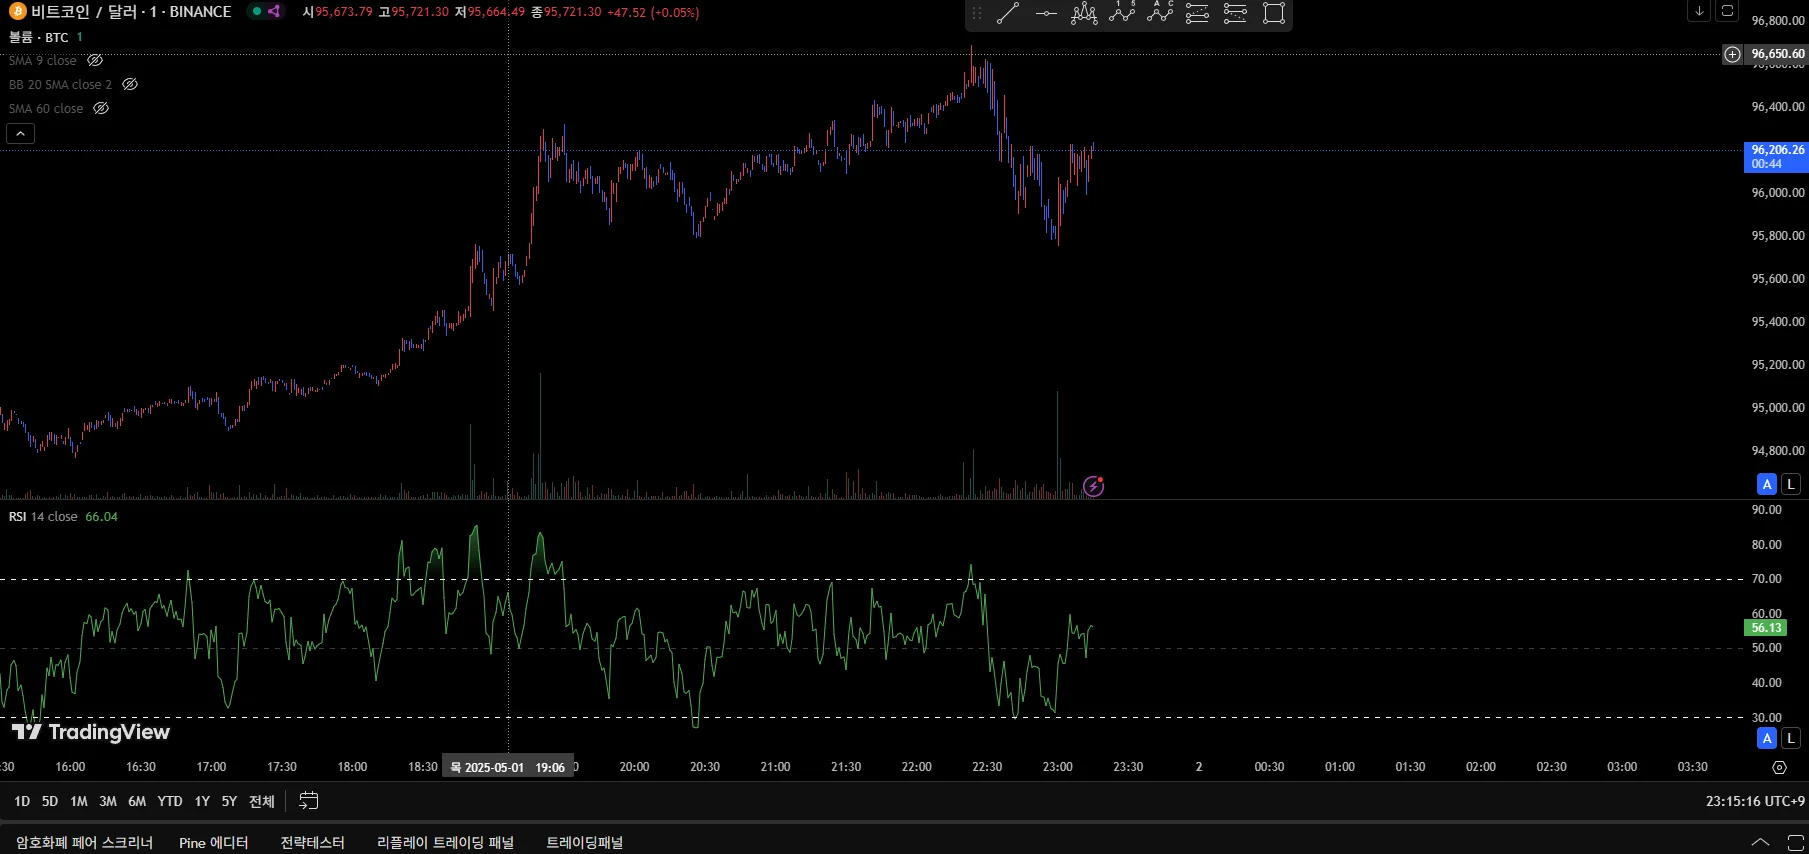Show the hidden BB 20 SMA indicator
Screen dimensions: 1809x854
tap(130, 85)
